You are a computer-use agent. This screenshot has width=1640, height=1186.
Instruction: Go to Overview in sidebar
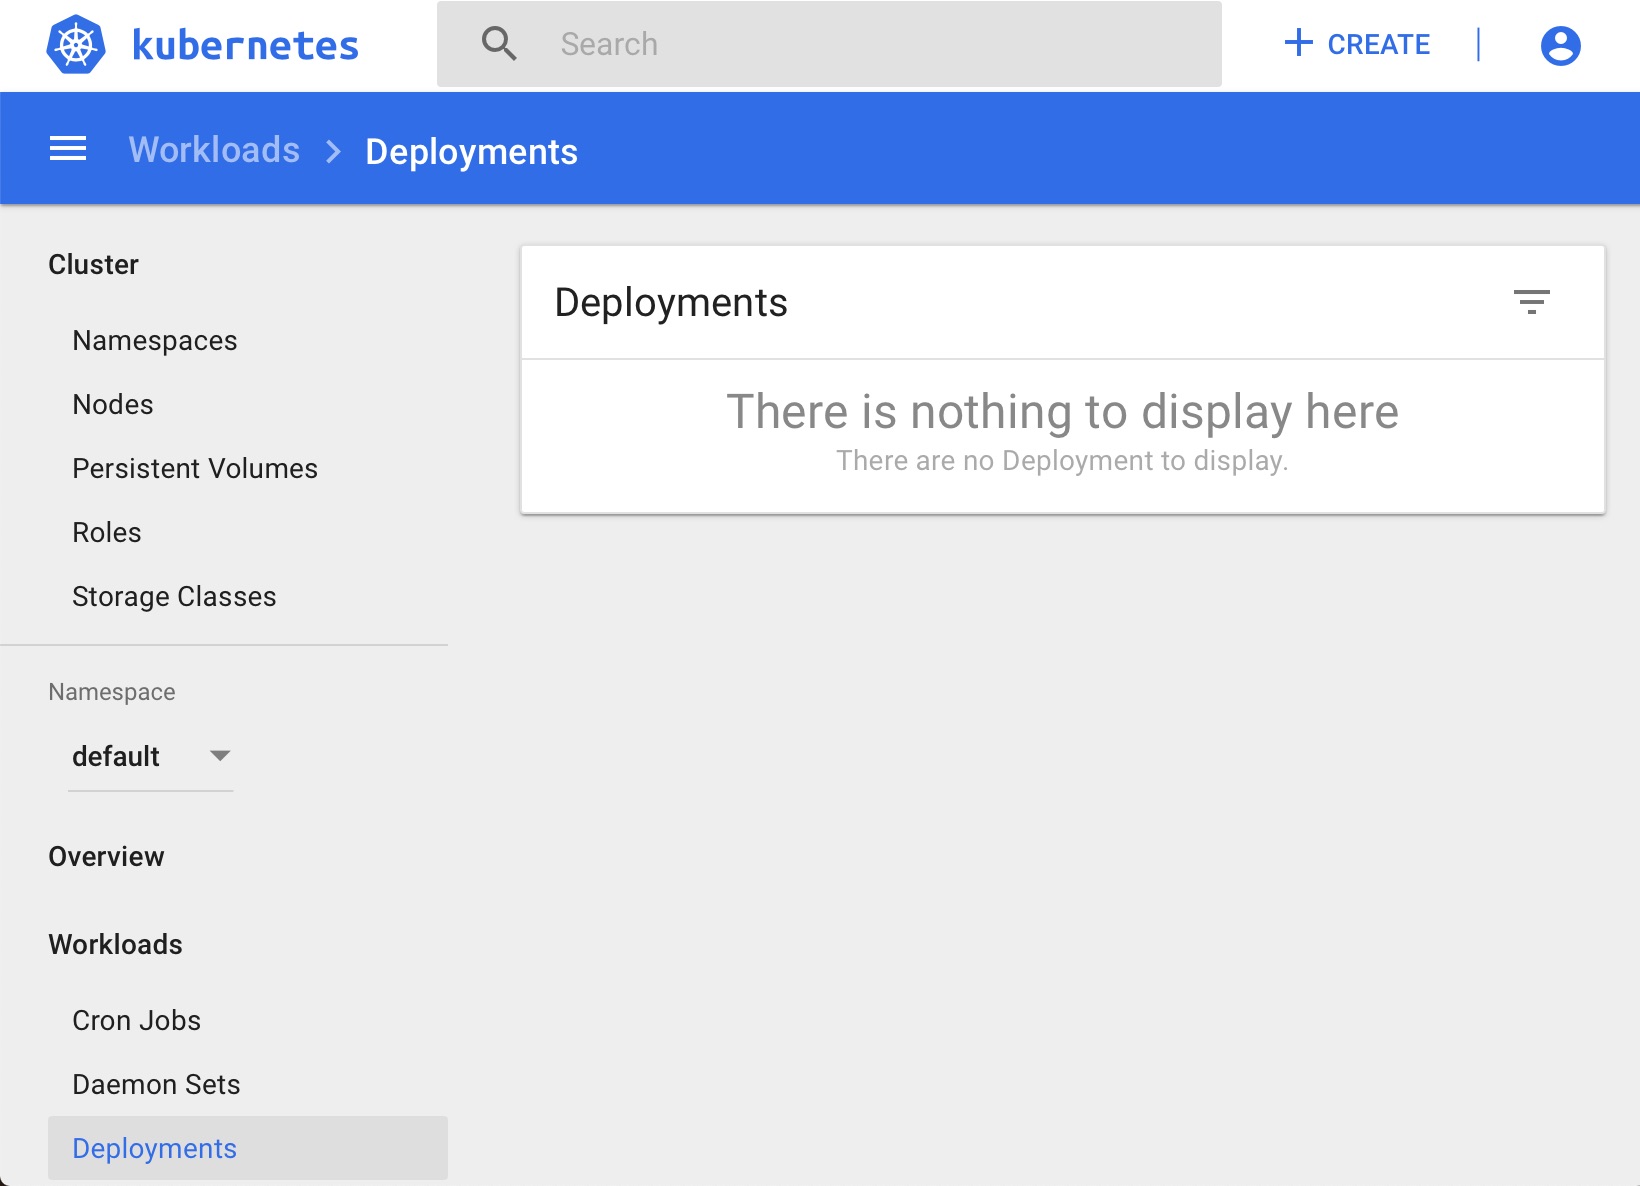[106, 856]
